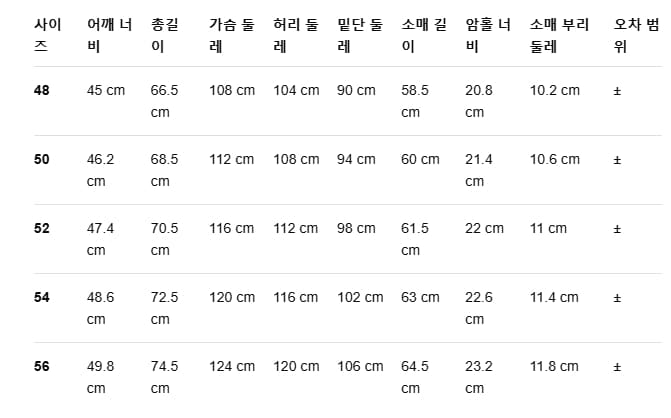Click the 가슴 둘레 column header
671x418 pixels.
[x=232, y=35]
